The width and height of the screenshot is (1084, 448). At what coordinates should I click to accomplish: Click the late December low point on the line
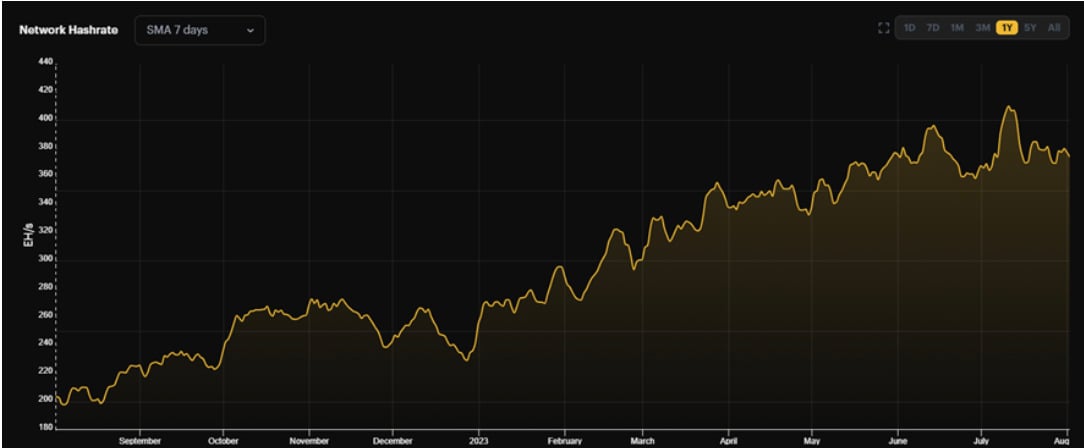pos(466,359)
